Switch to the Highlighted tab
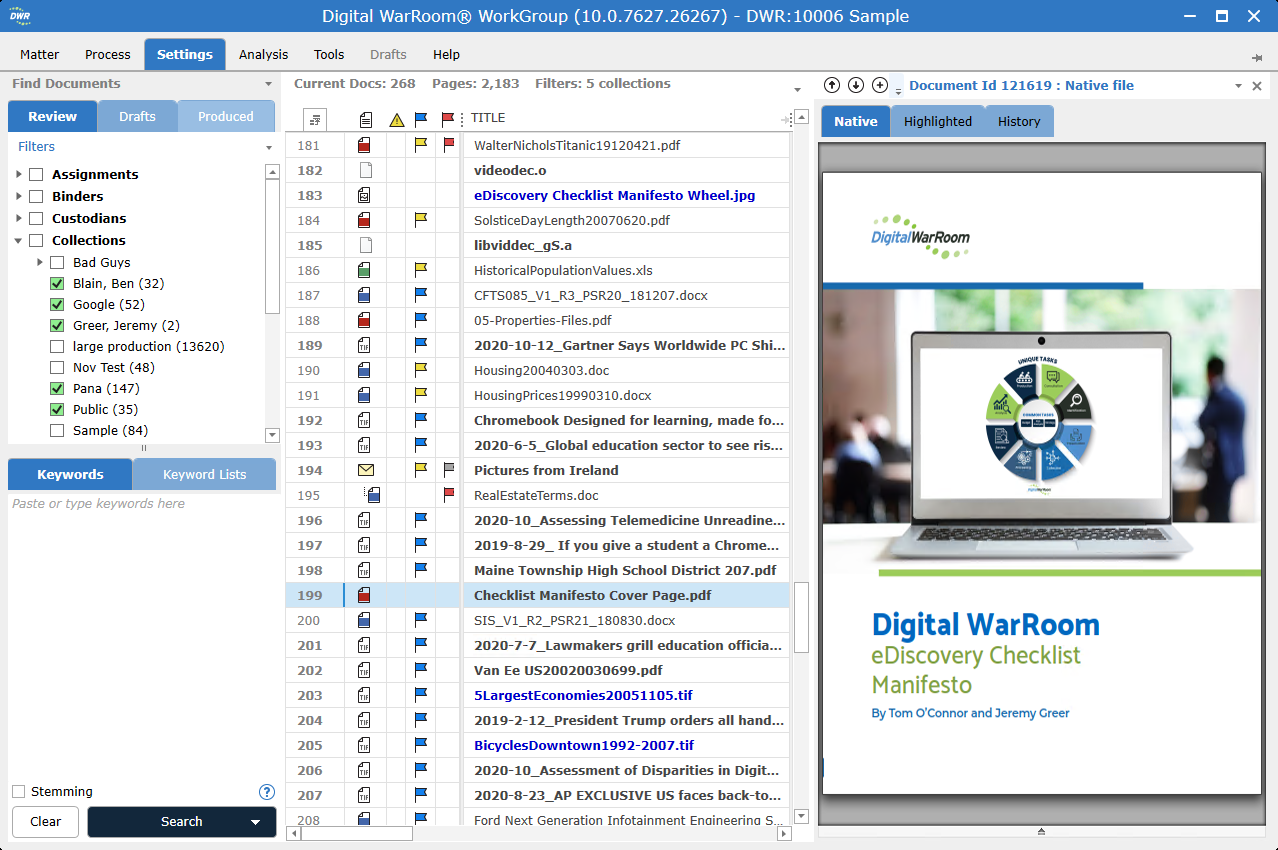This screenshot has height=850, width=1278. click(x=938, y=121)
